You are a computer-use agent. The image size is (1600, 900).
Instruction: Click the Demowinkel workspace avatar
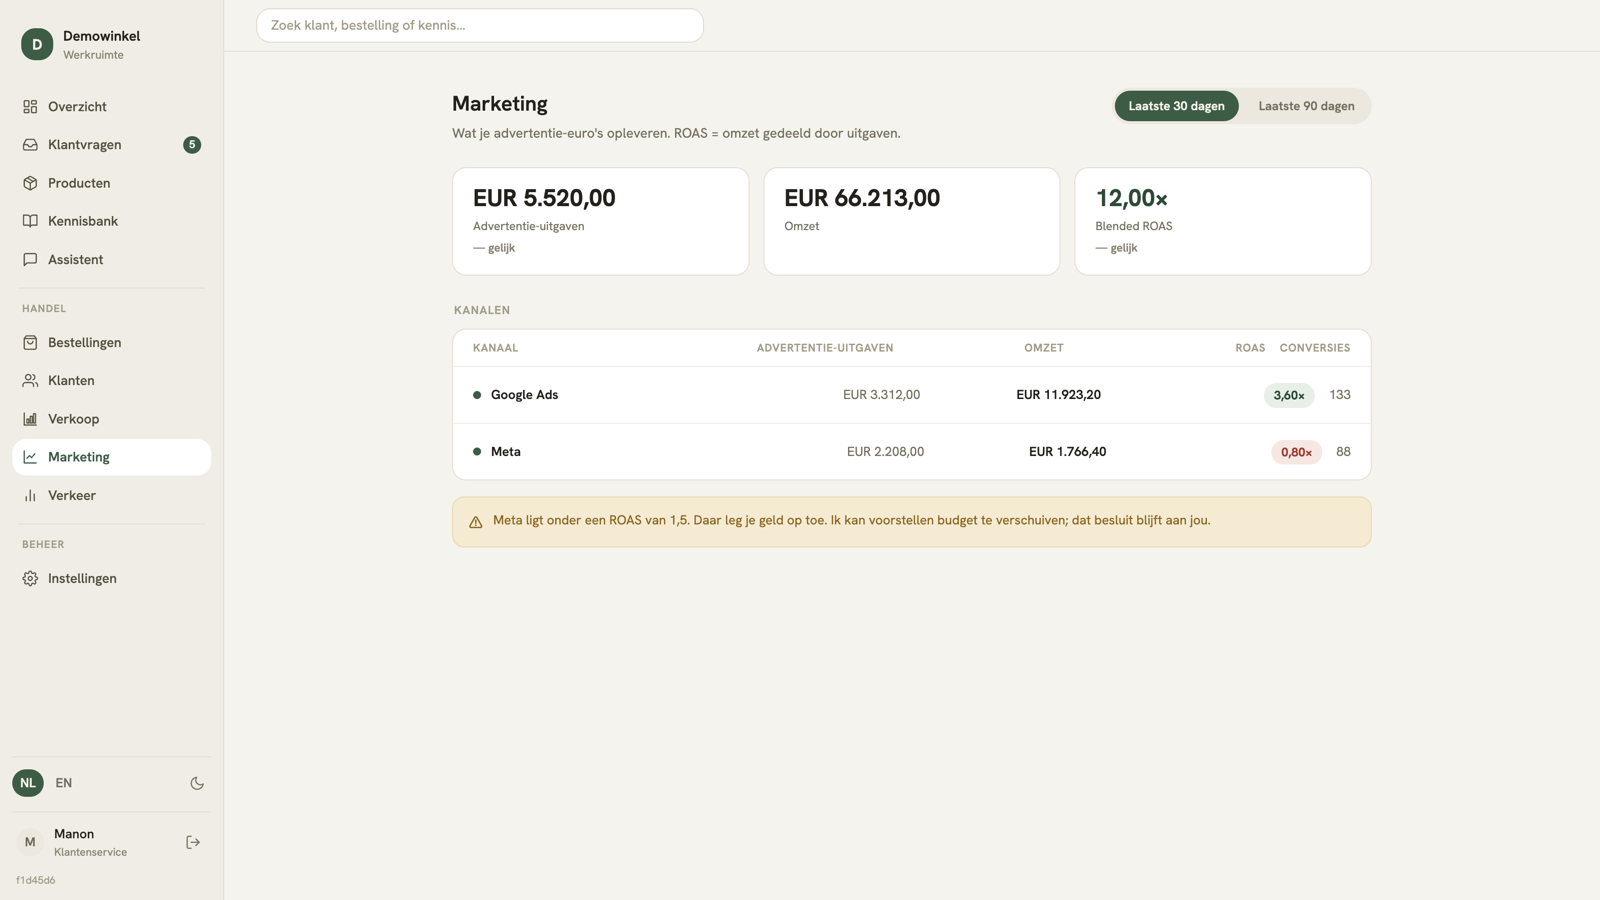point(37,44)
